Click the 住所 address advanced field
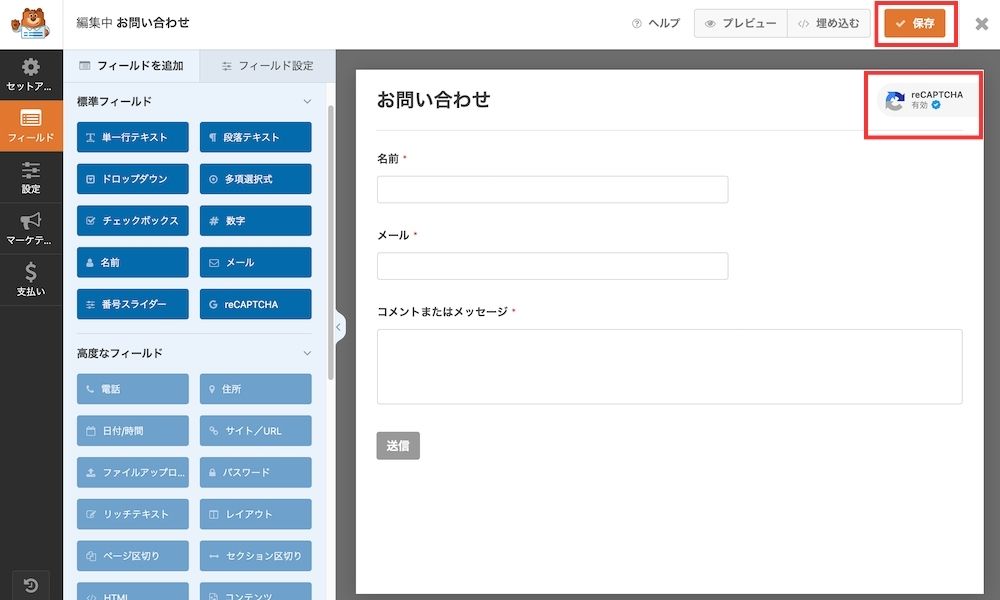Image resolution: width=1000 pixels, height=600 pixels. click(255, 389)
